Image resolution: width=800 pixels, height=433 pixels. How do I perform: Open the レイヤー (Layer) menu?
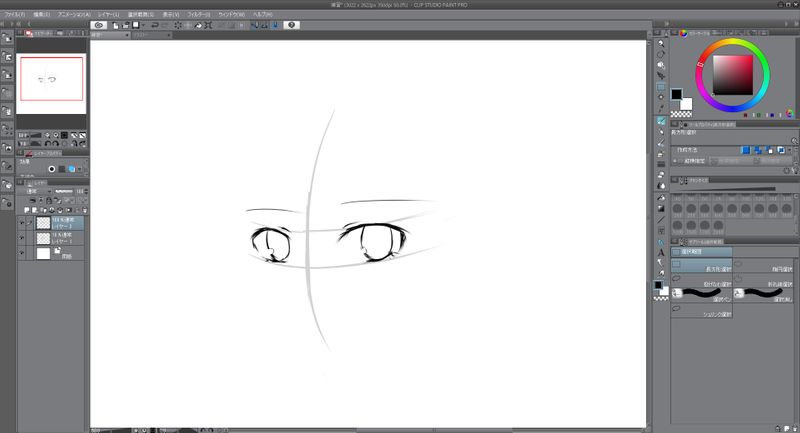[x=108, y=16]
